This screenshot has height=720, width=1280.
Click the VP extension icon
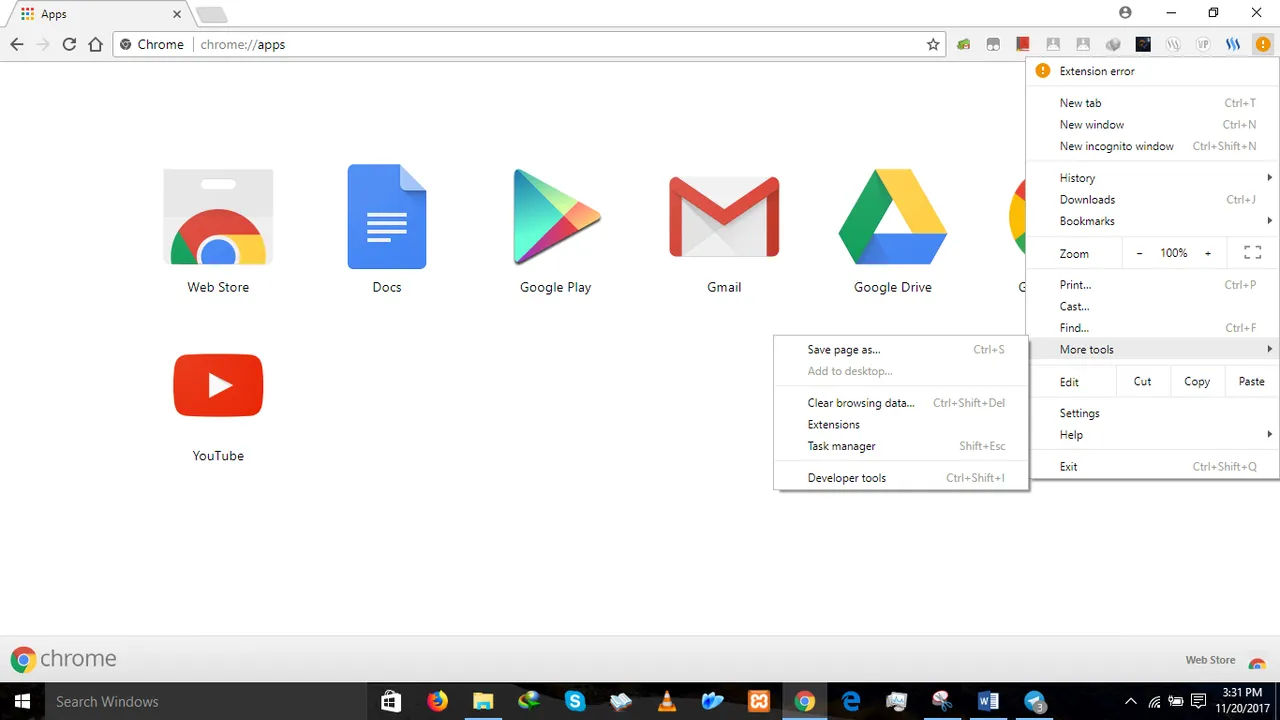pyautogui.click(x=1203, y=44)
